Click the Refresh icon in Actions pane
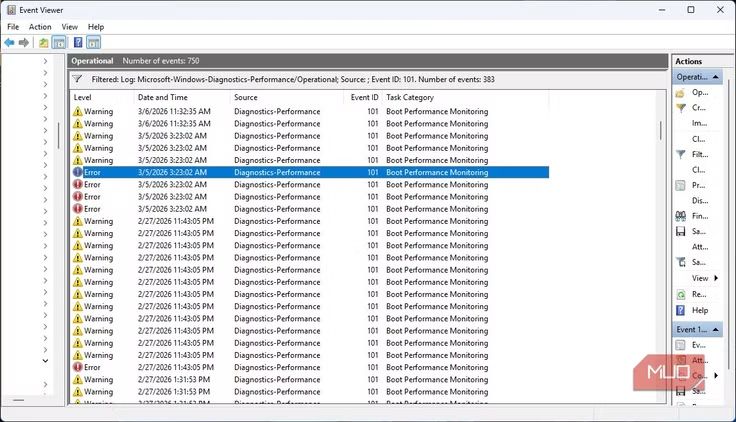This screenshot has width=736, height=422. 680,295
